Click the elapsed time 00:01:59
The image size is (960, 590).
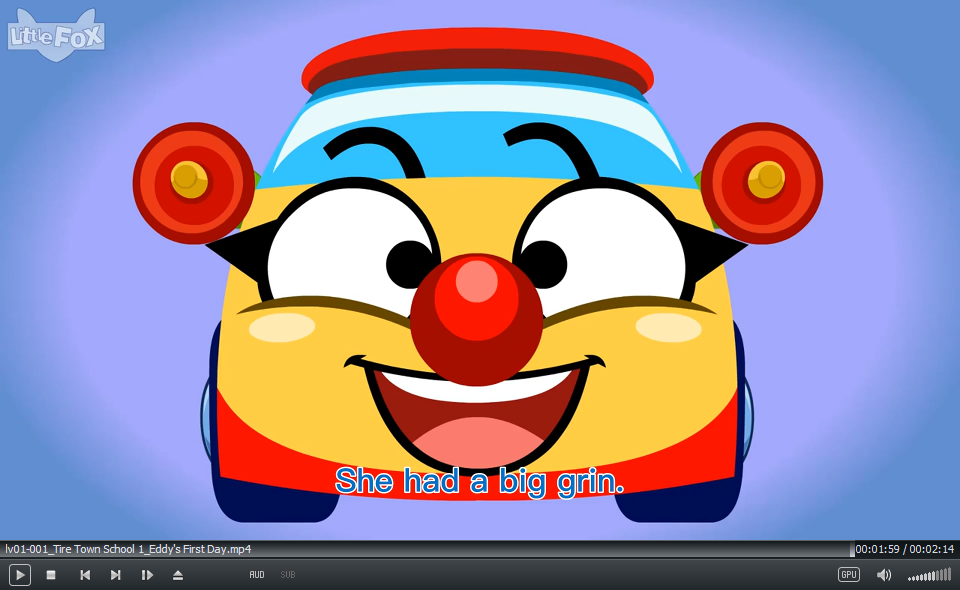click(x=877, y=549)
